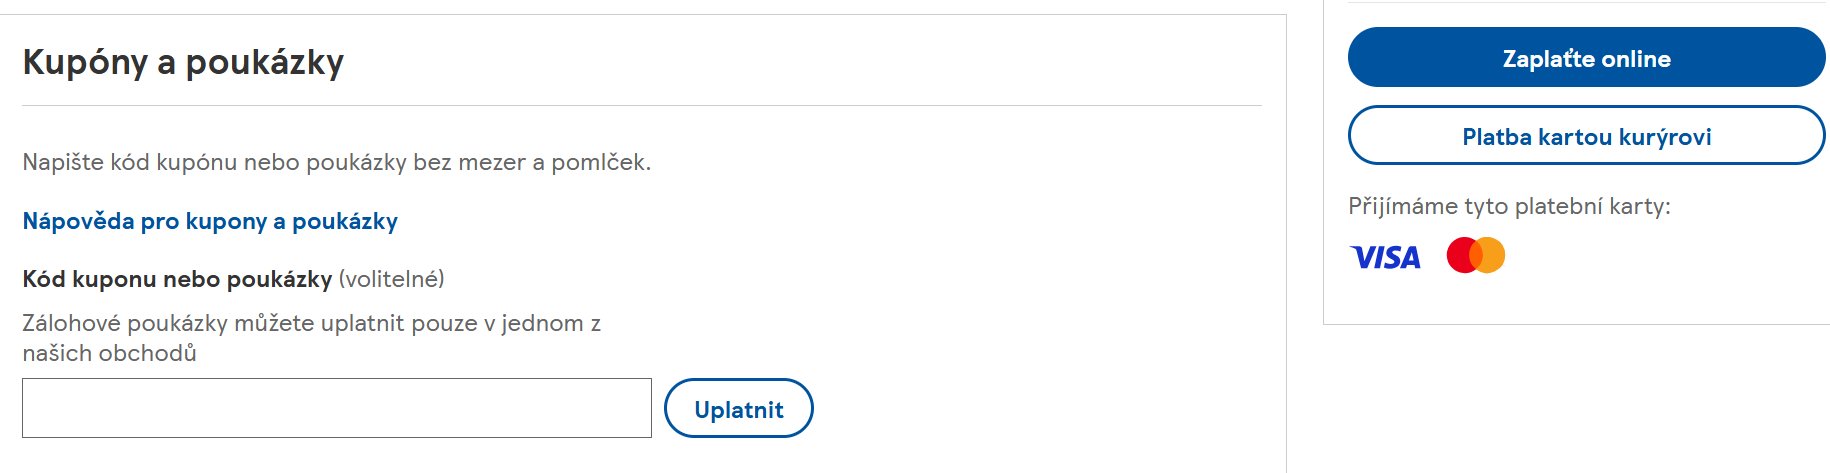Click the word online in the pay button

click(x=1636, y=59)
